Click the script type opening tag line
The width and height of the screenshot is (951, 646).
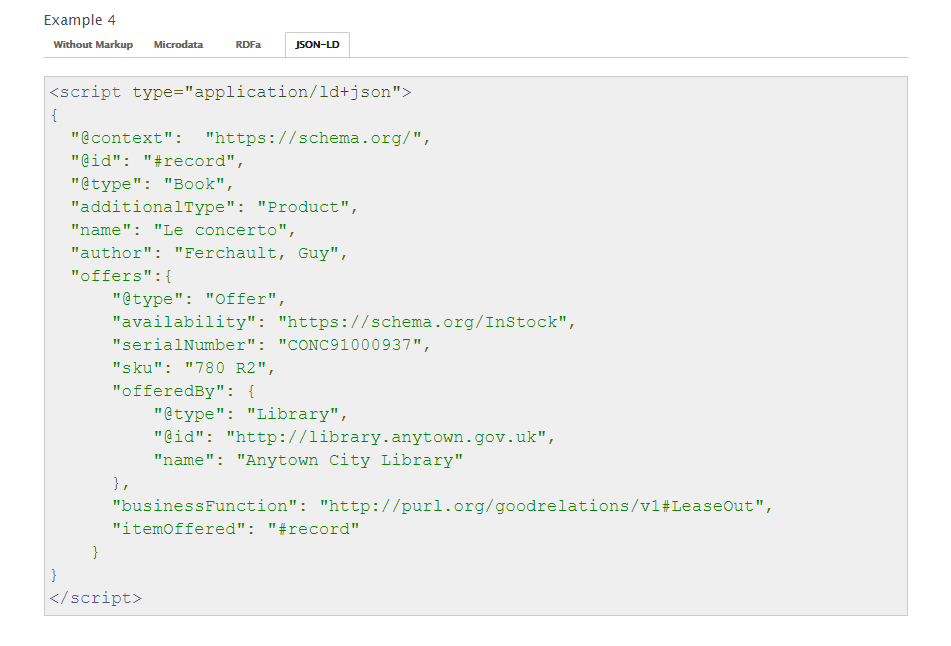pyautogui.click(x=230, y=92)
